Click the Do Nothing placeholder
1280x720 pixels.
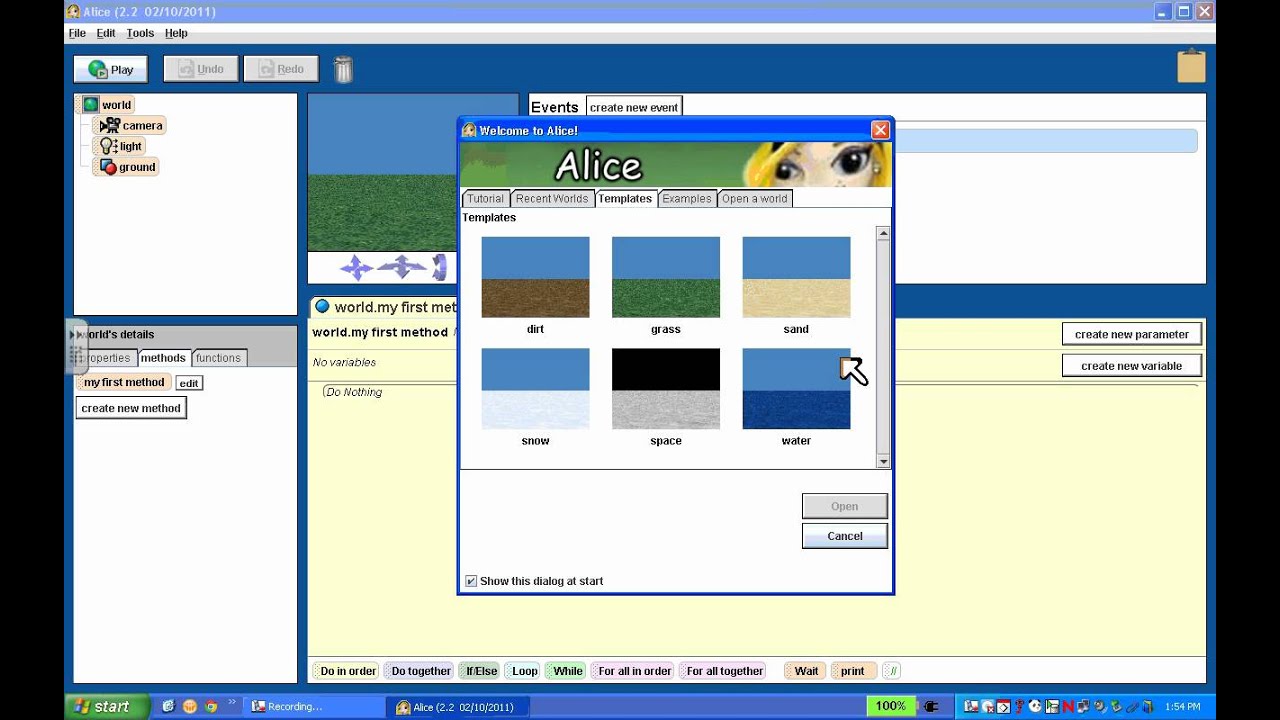(x=354, y=392)
